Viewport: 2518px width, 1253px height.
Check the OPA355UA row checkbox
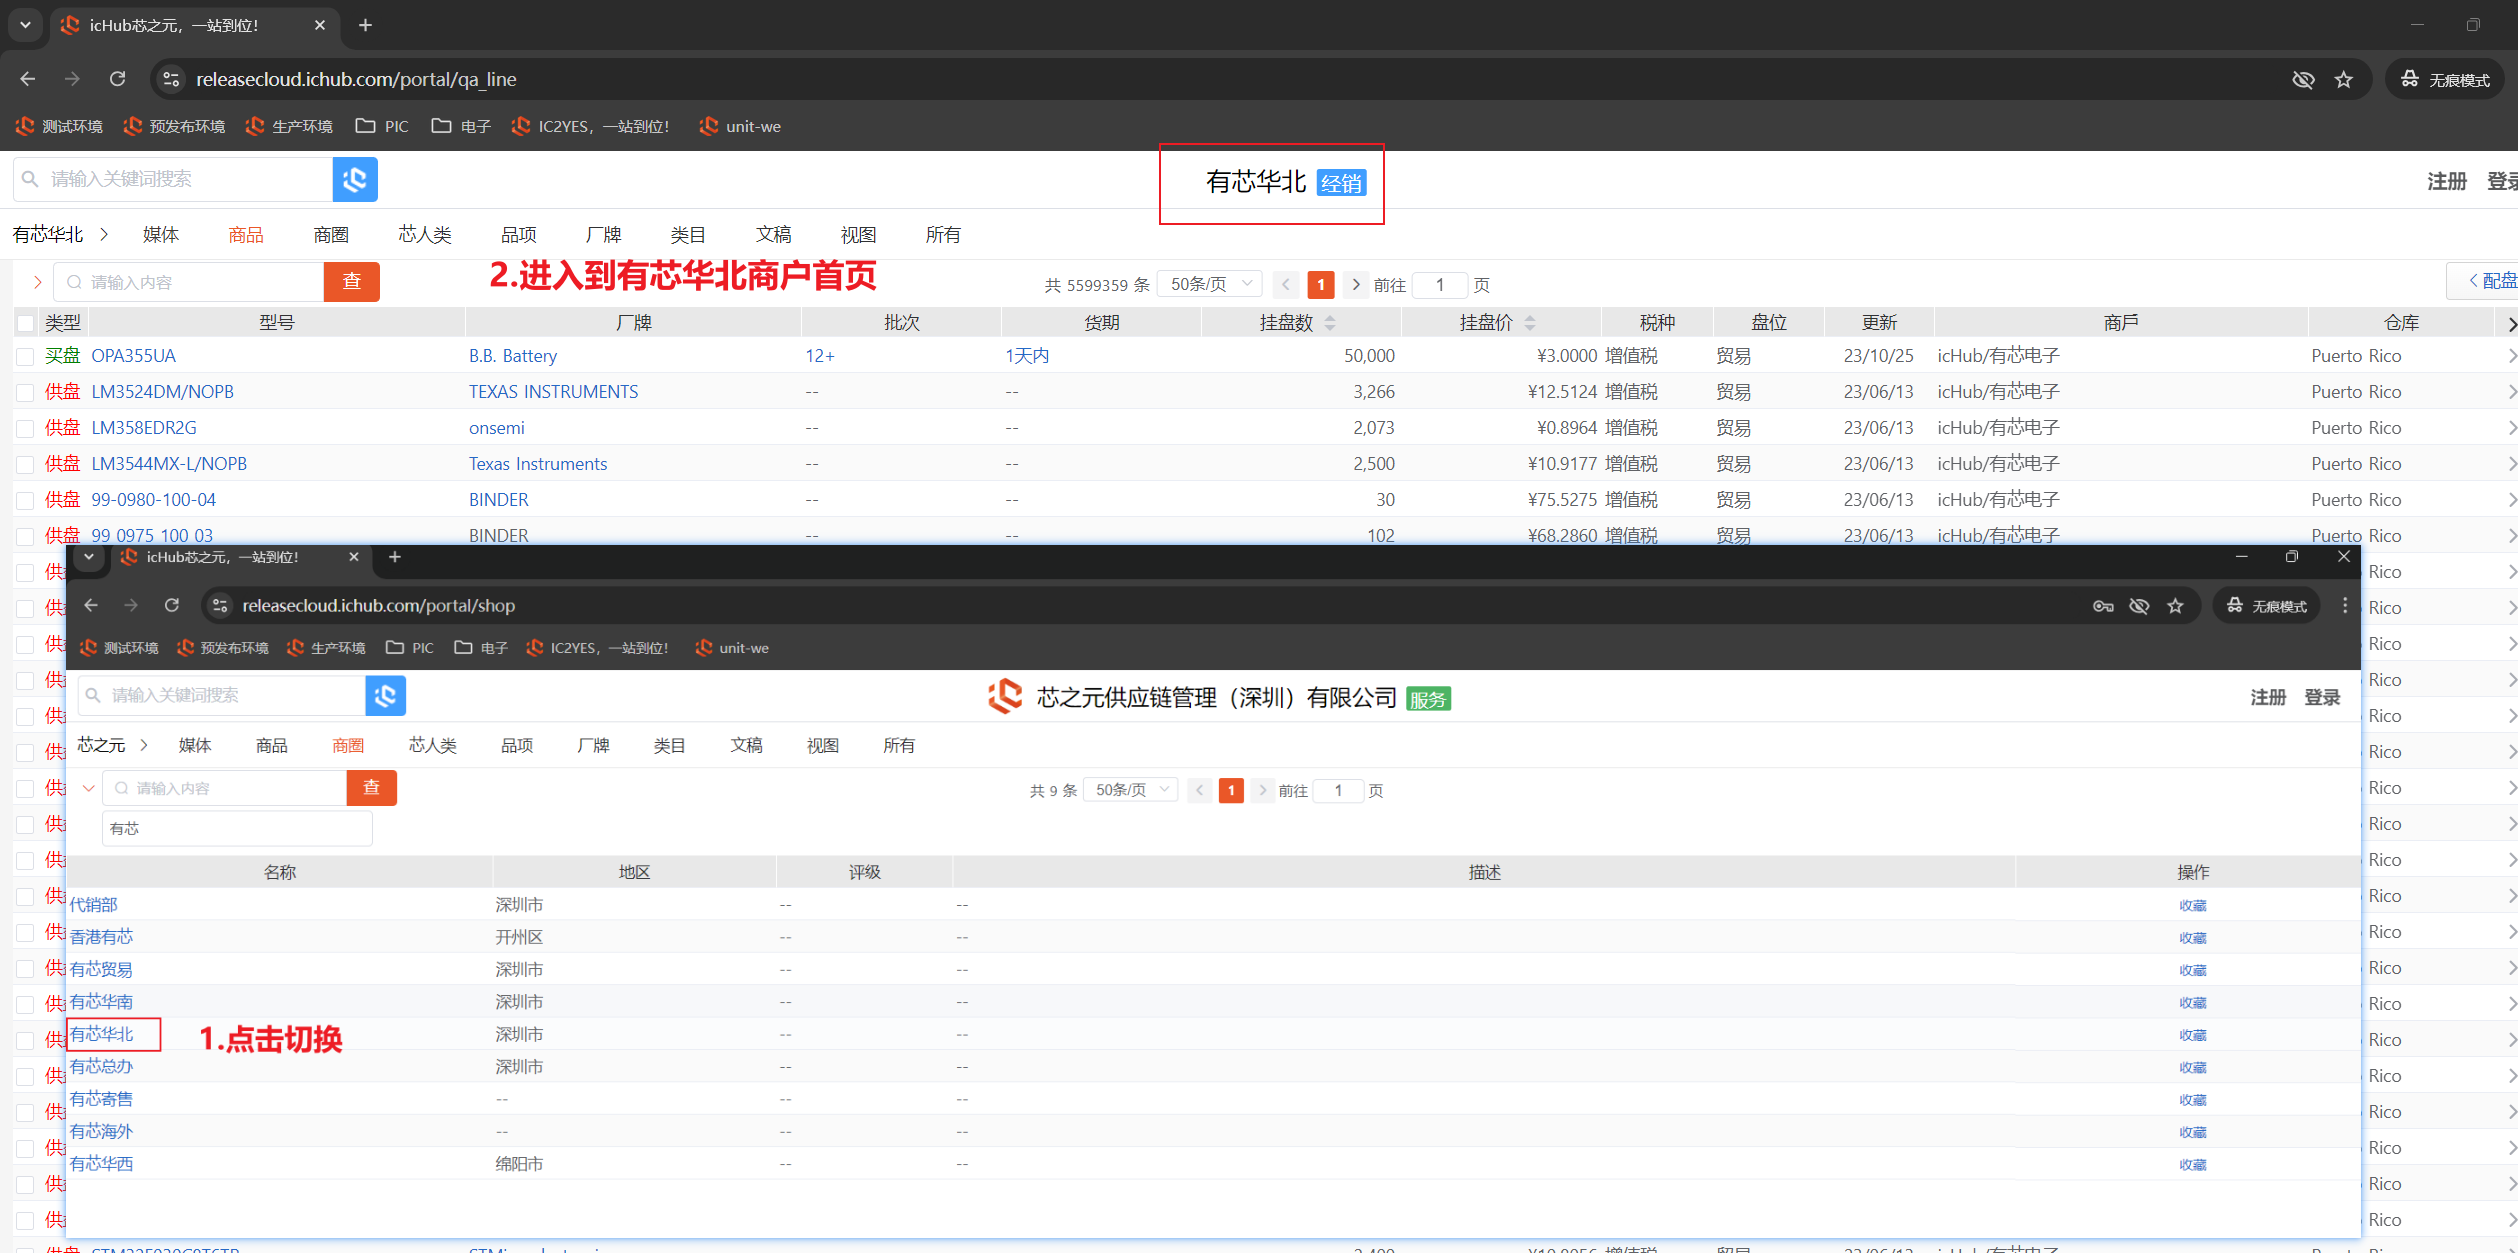(x=25, y=356)
